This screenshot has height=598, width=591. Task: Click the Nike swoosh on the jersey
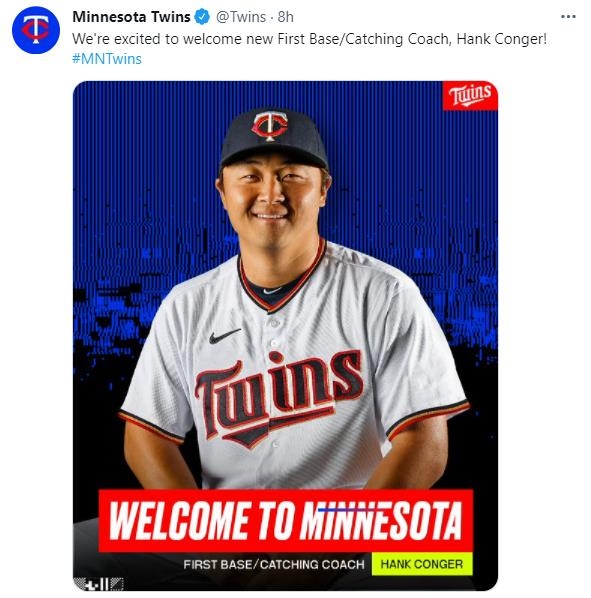pyautogui.click(x=224, y=335)
